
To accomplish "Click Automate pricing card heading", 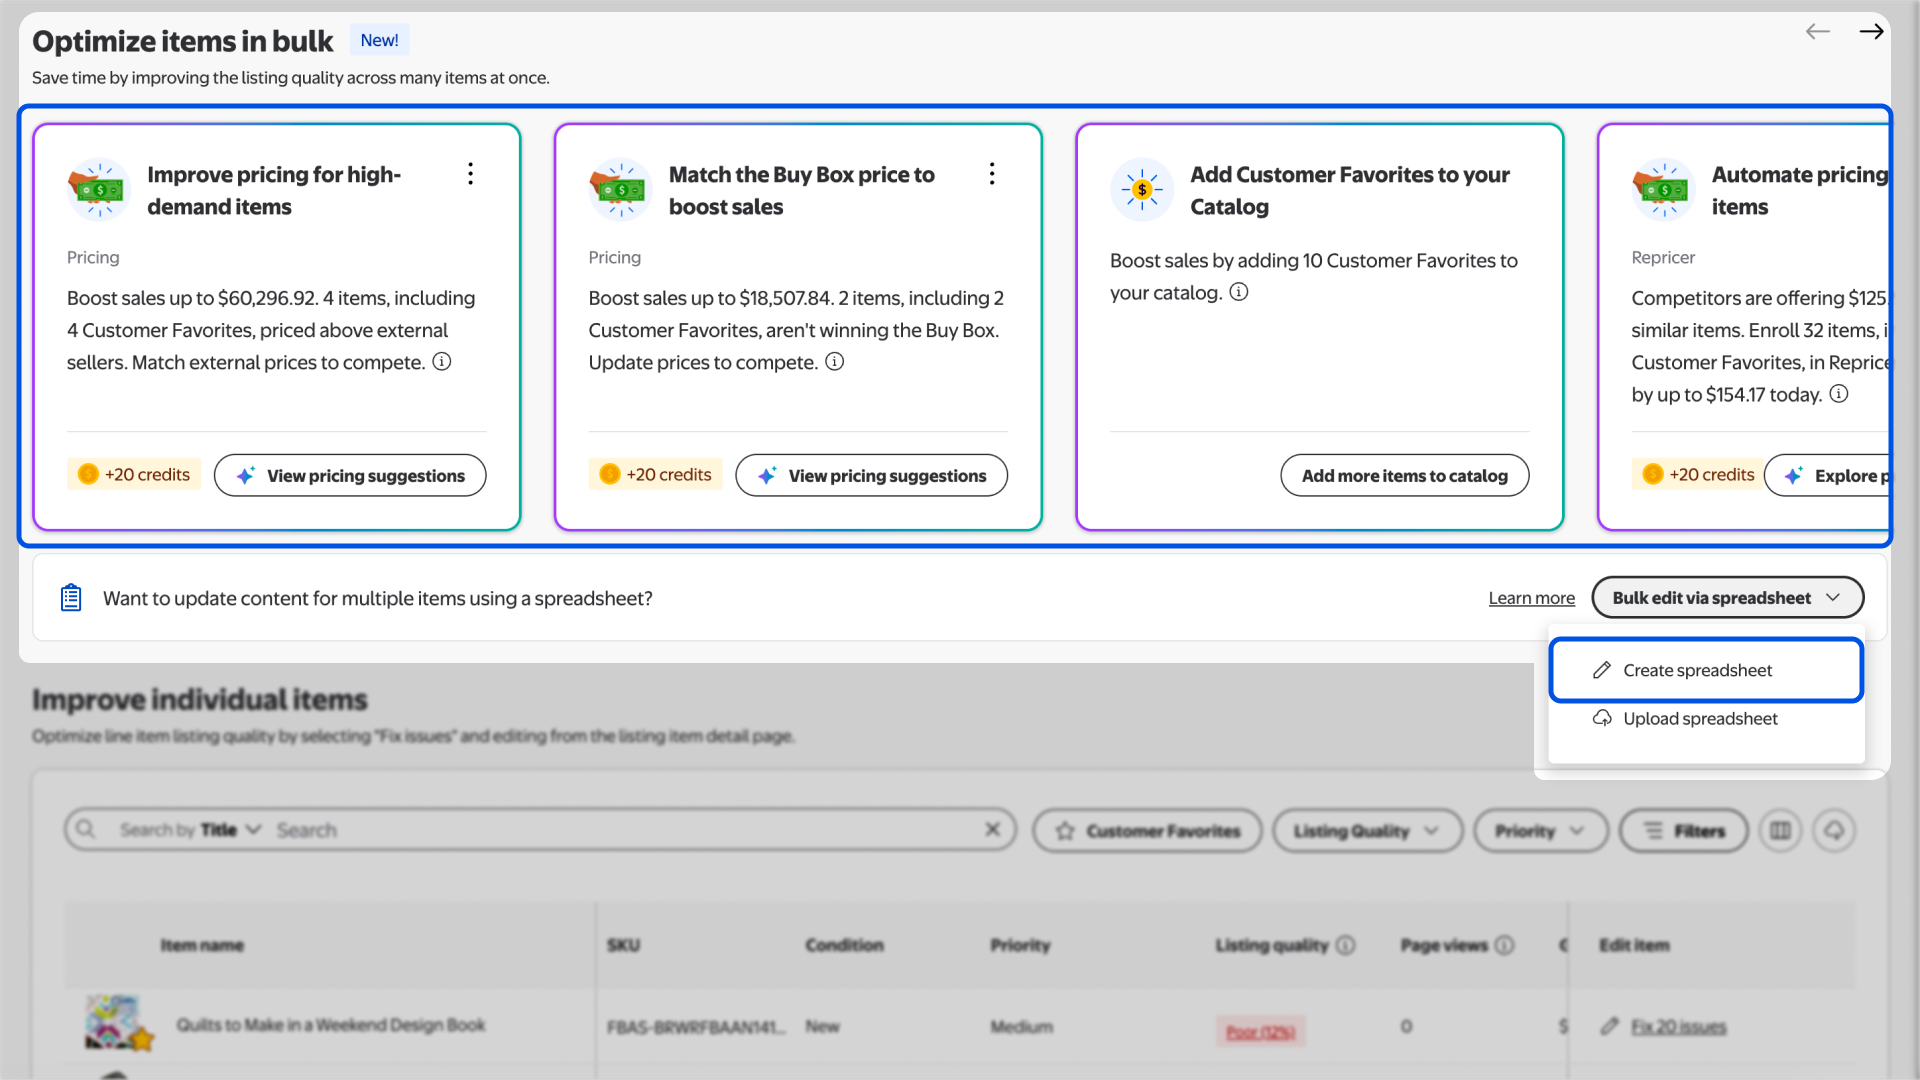I will pos(1800,190).
